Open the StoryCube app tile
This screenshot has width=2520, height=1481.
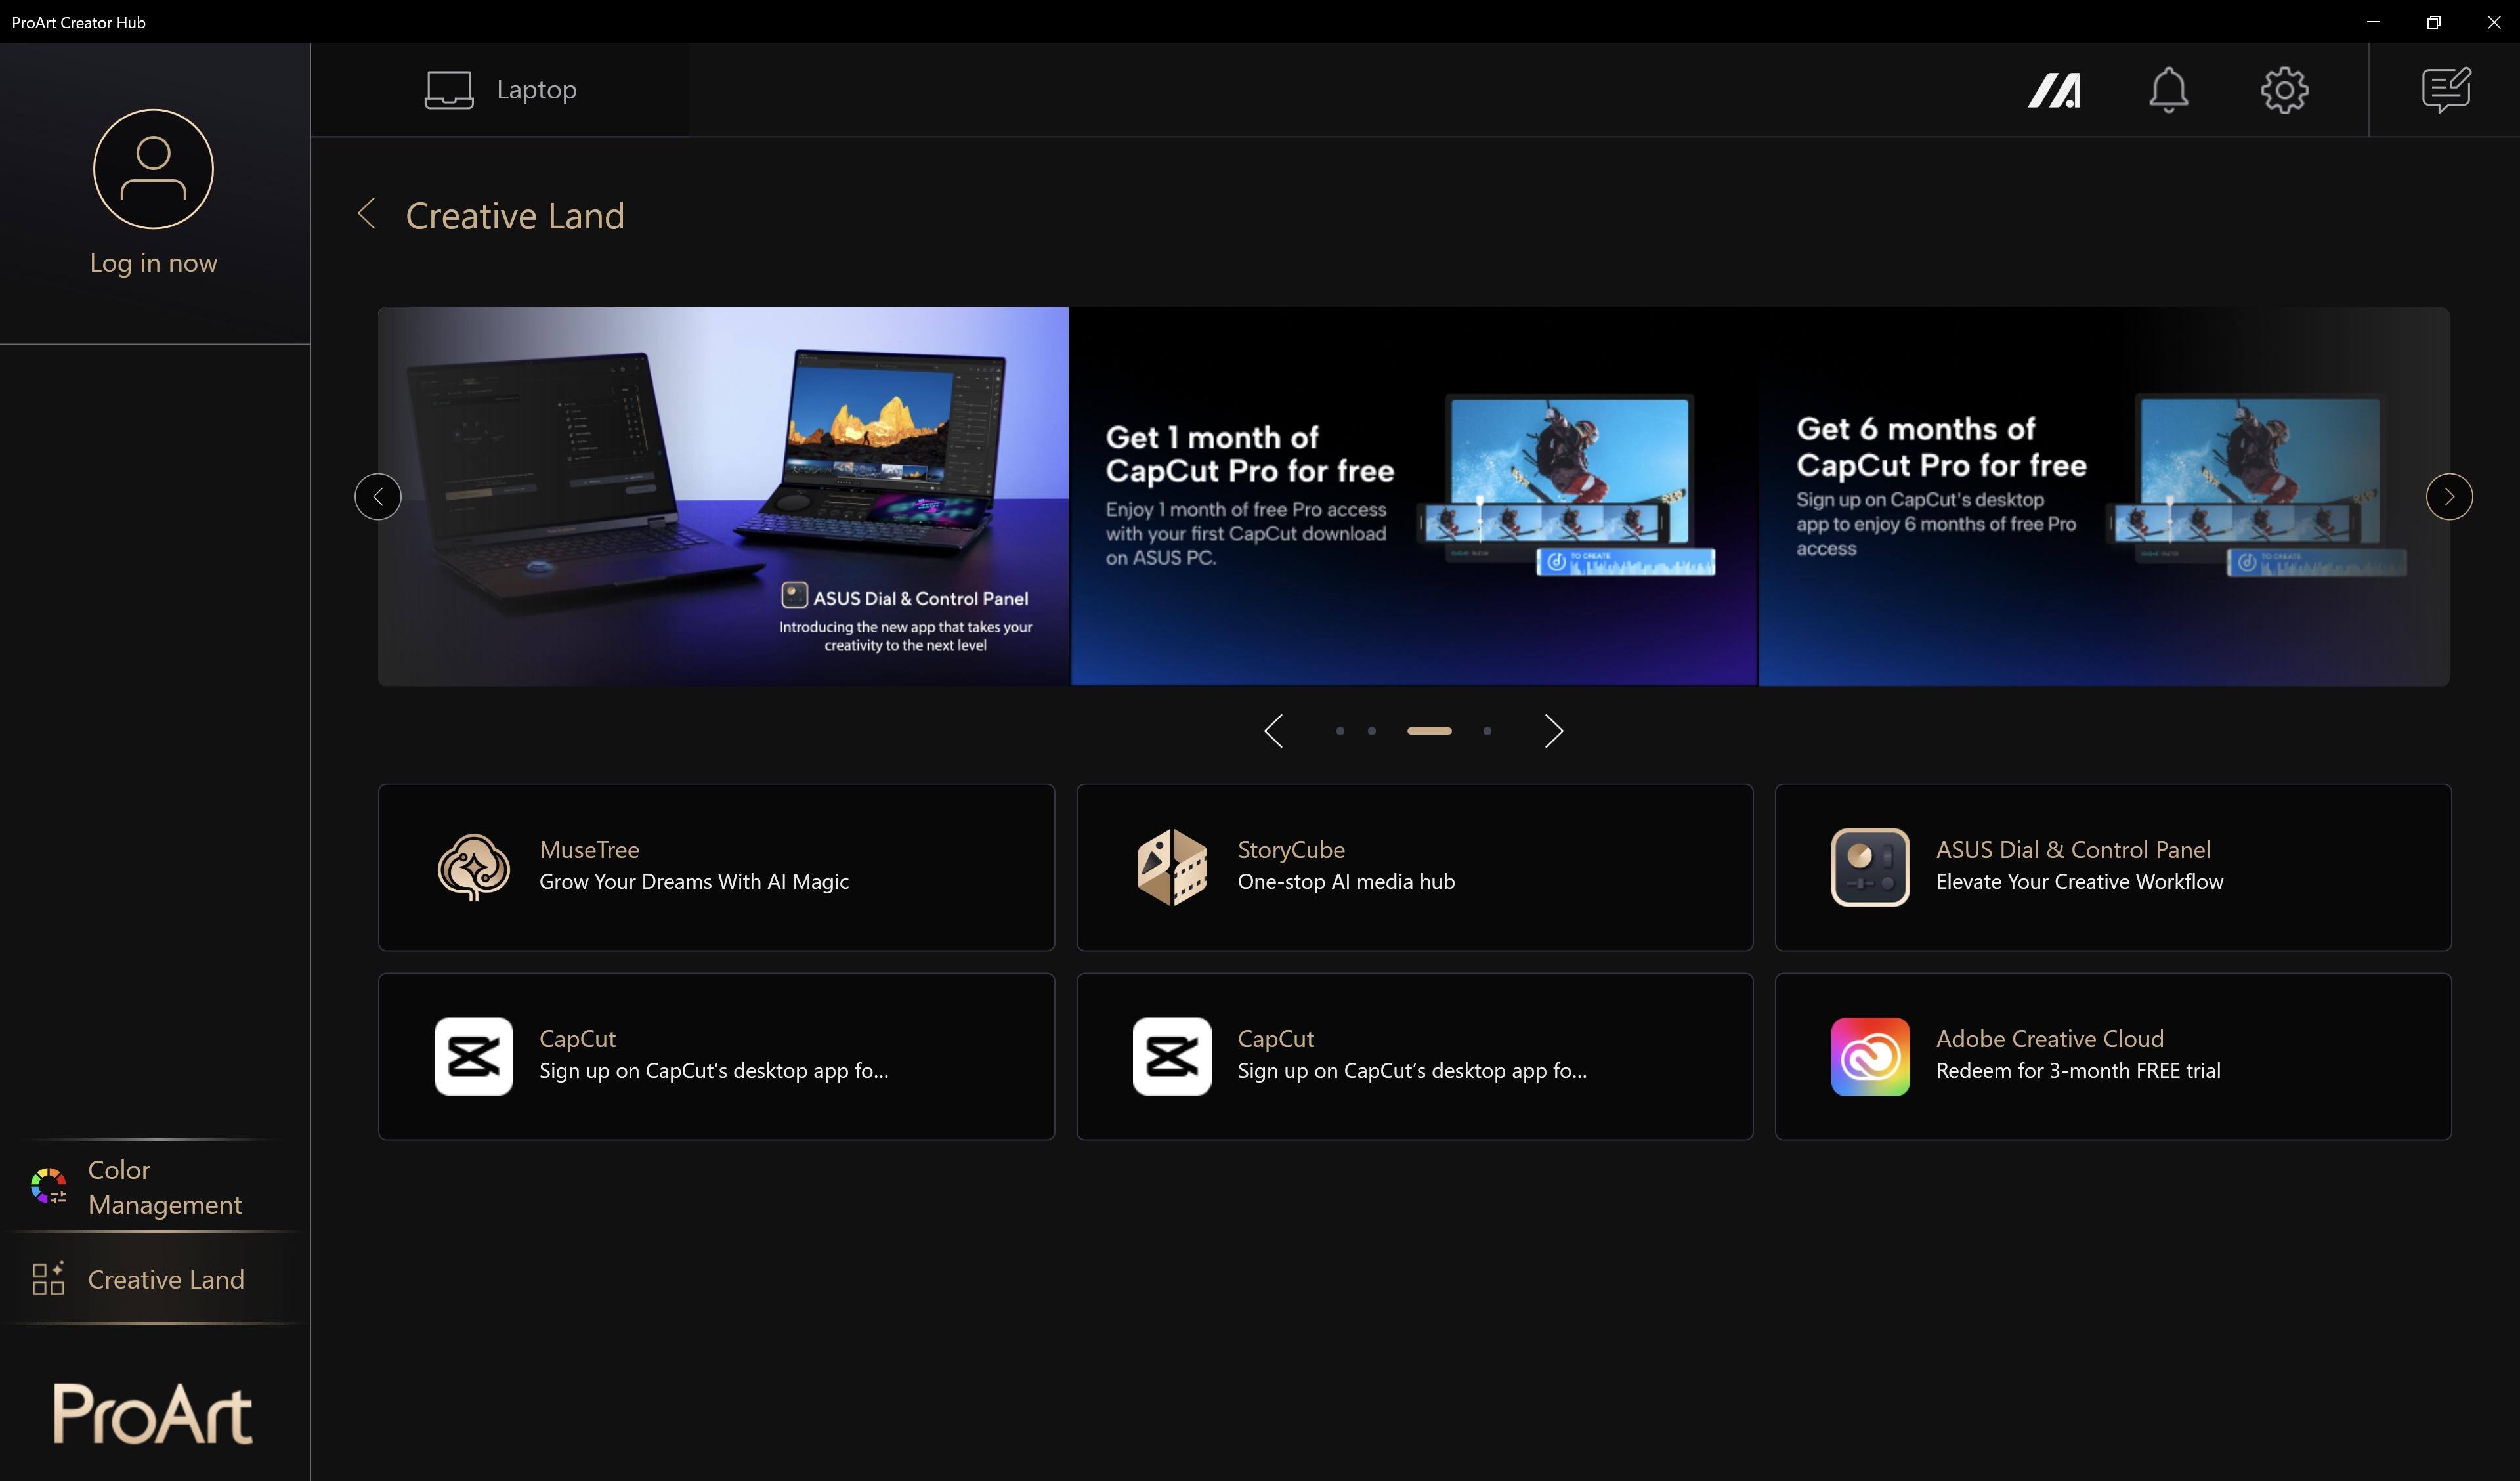(1414, 866)
